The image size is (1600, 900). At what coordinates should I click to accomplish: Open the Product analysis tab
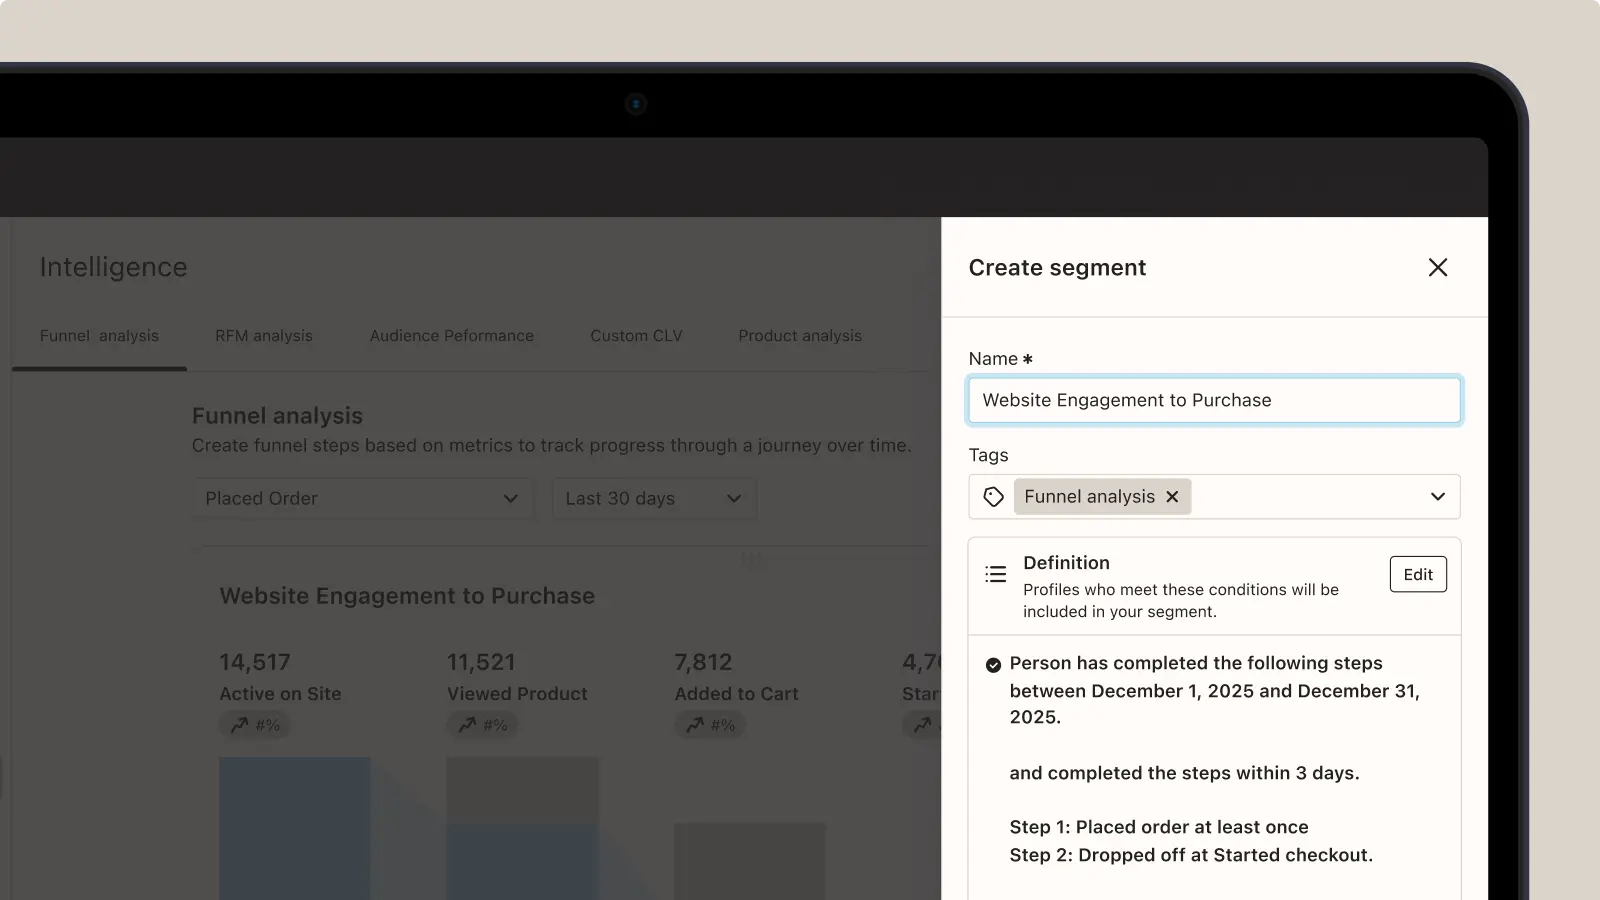[799, 336]
